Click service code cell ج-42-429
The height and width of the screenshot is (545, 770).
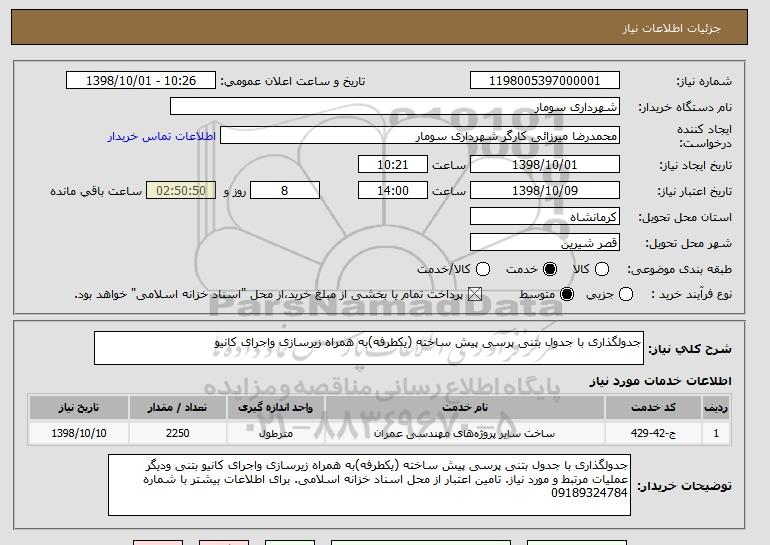pyautogui.click(x=653, y=434)
